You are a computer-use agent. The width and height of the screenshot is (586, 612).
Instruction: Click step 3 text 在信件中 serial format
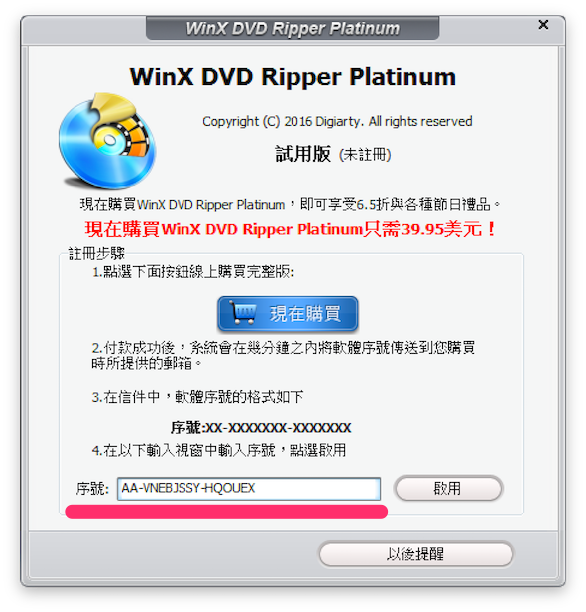pos(197,397)
